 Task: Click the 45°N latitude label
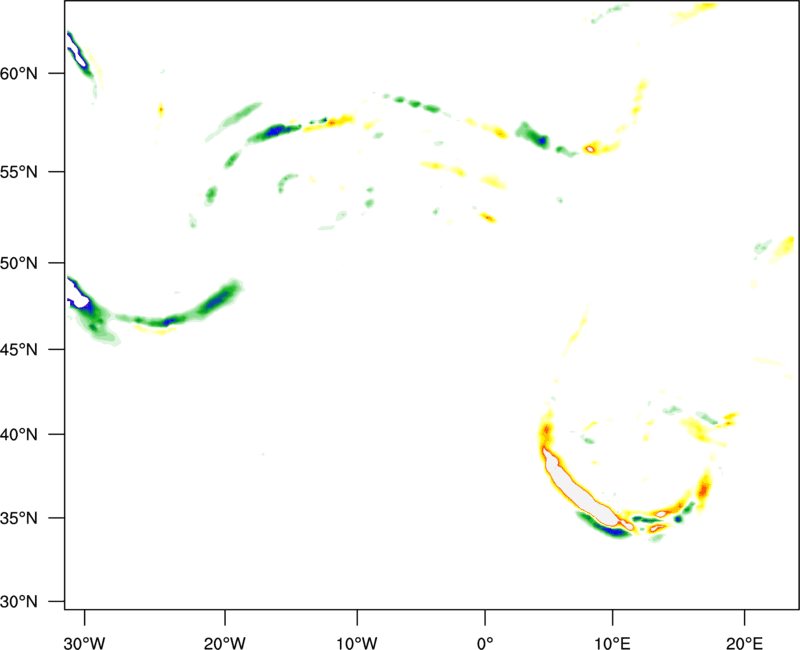19,350
